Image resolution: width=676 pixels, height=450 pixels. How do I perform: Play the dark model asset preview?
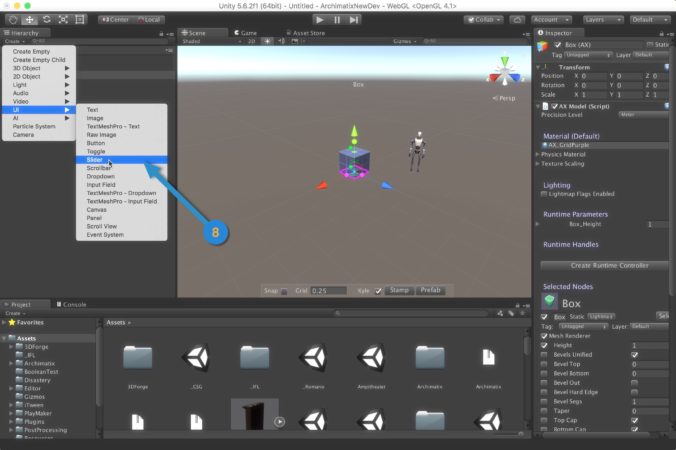[279, 422]
